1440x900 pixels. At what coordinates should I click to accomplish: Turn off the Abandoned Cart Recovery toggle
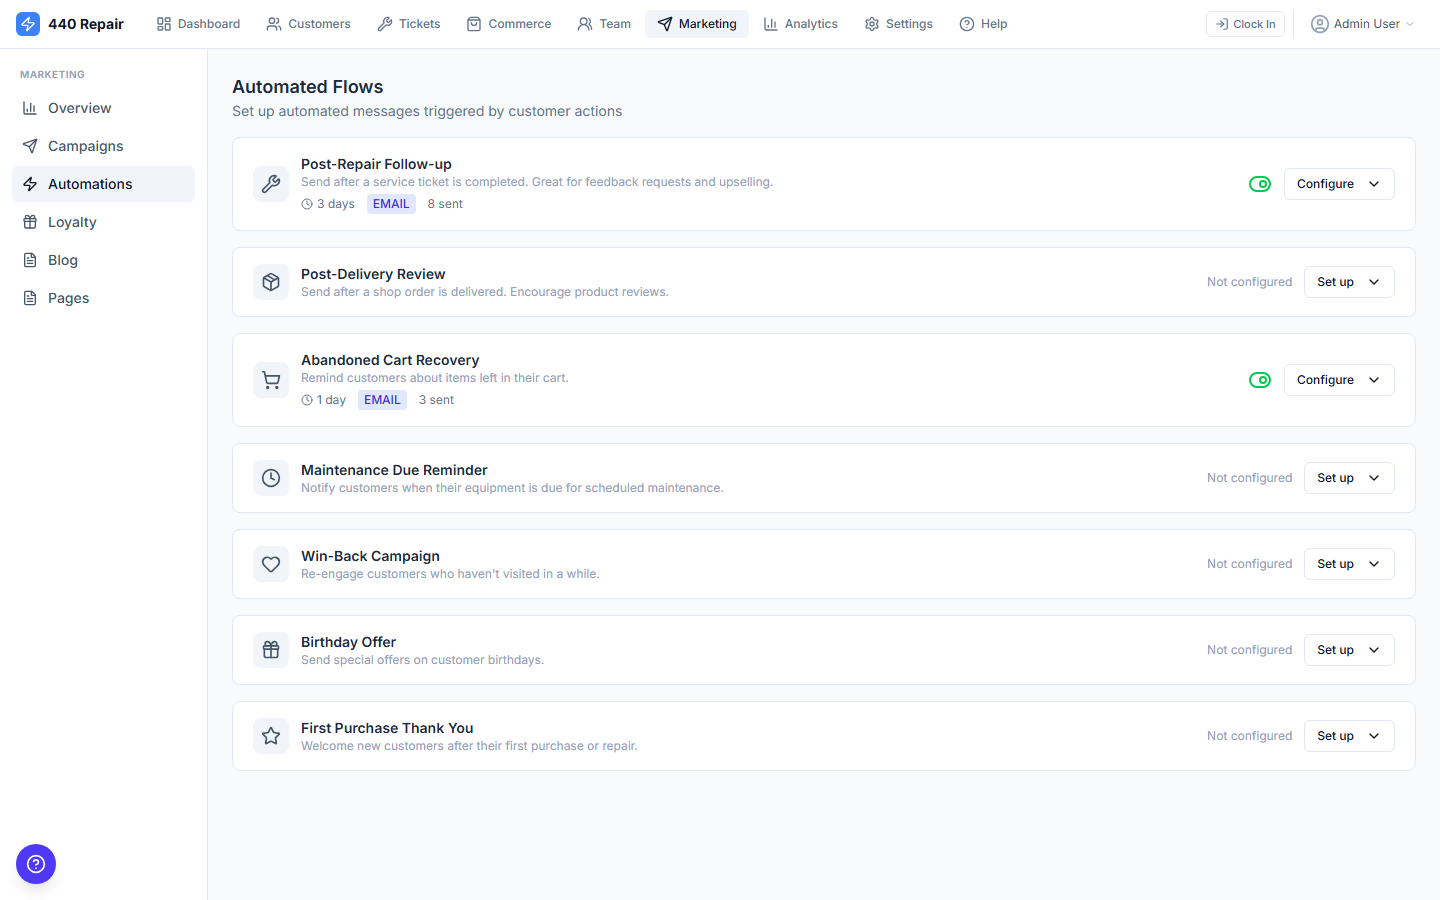tap(1260, 380)
